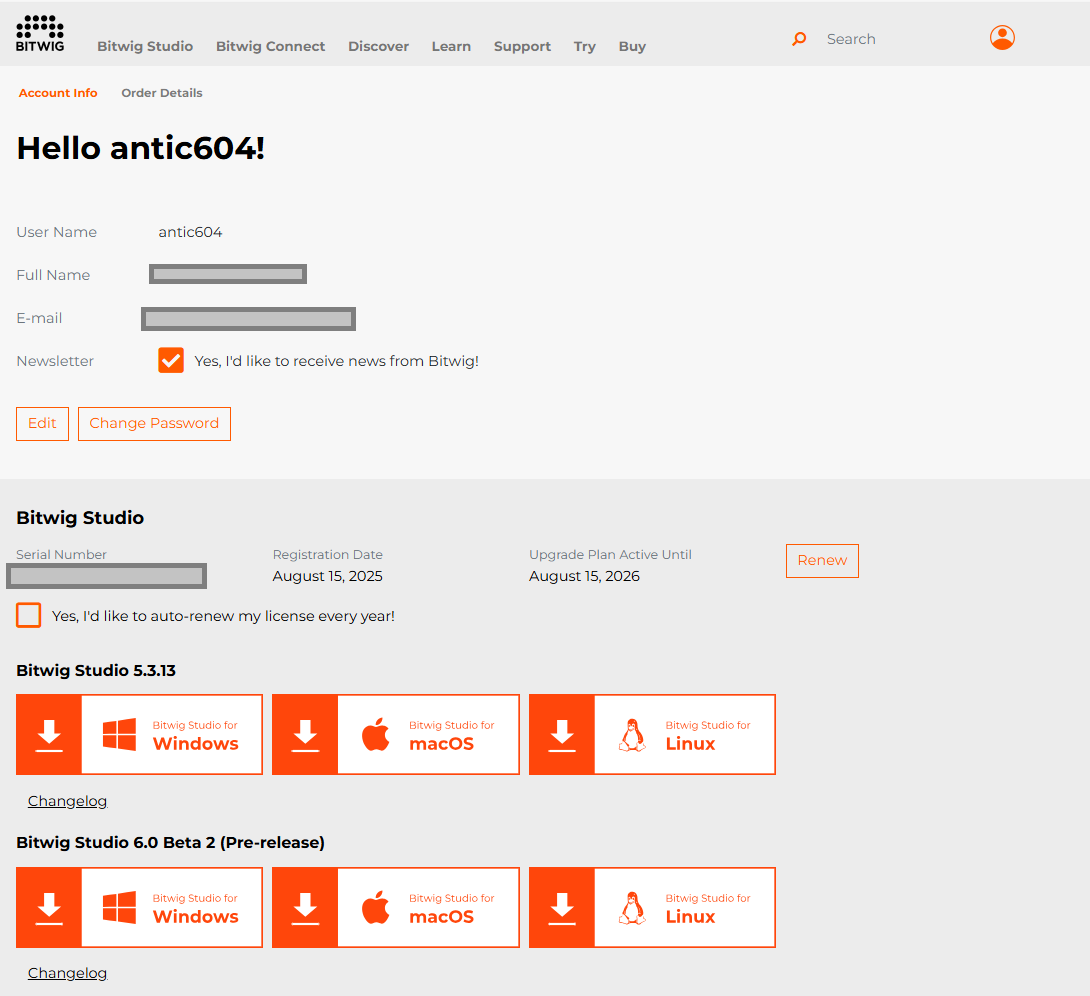Click the Linux label for 6.0 Beta 2
1090x996 pixels.
tap(690, 917)
